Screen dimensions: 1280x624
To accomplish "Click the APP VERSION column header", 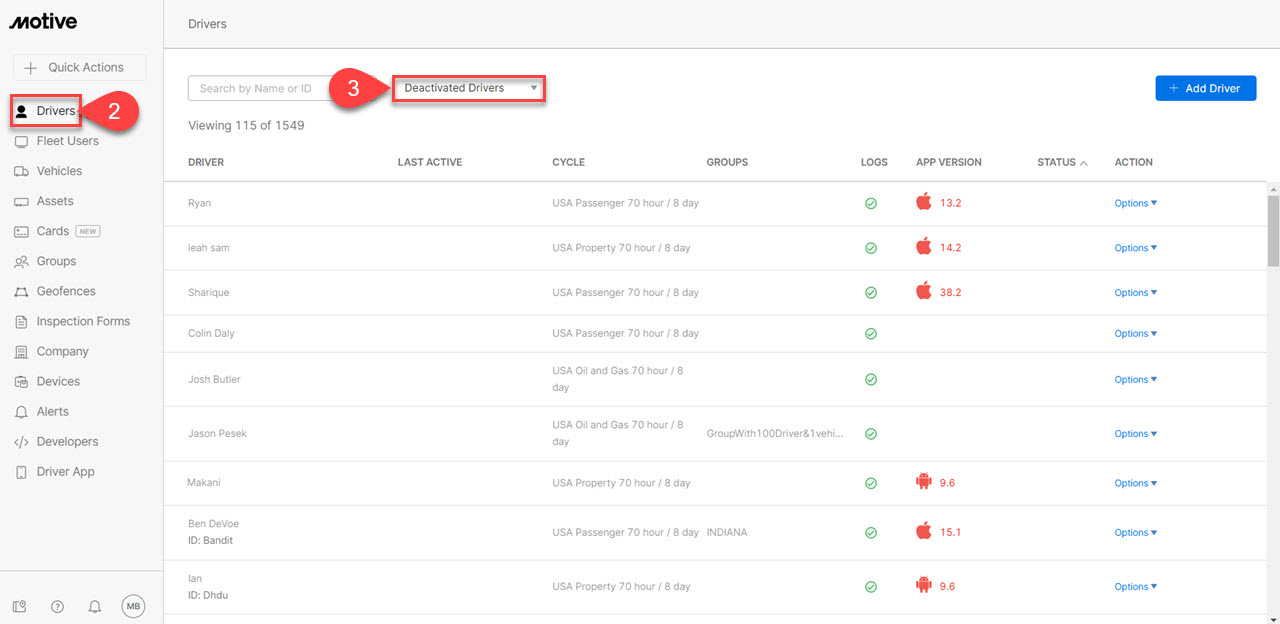I will [949, 162].
